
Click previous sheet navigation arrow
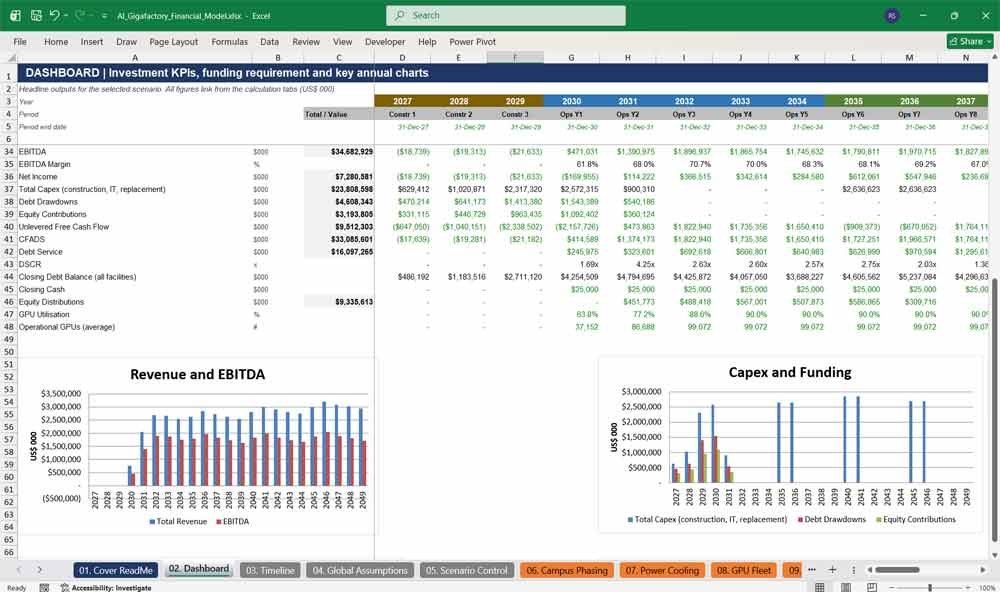pyautogui.click(x=18, y=570)
